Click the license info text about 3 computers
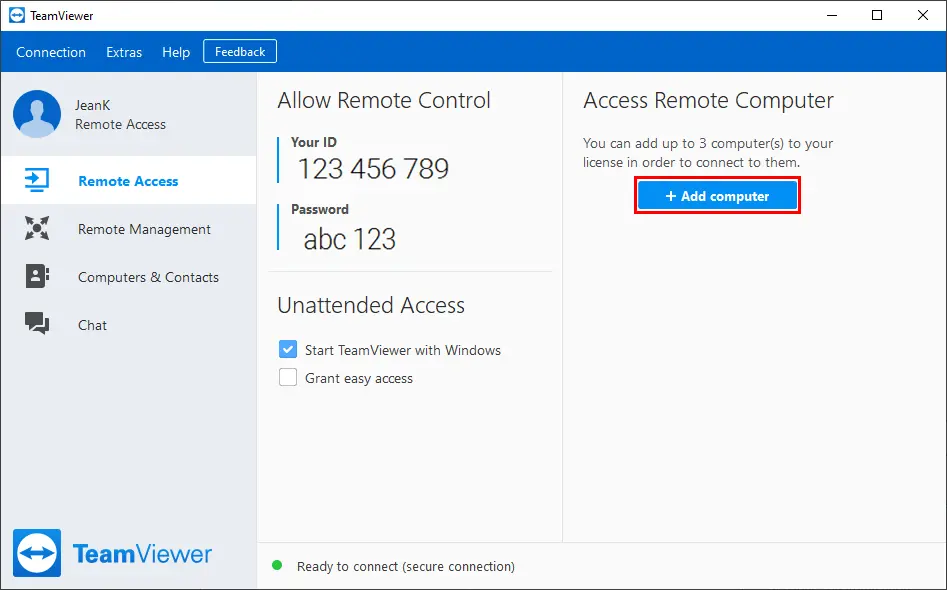Screen dimensions: 947x590 (708, 153)
